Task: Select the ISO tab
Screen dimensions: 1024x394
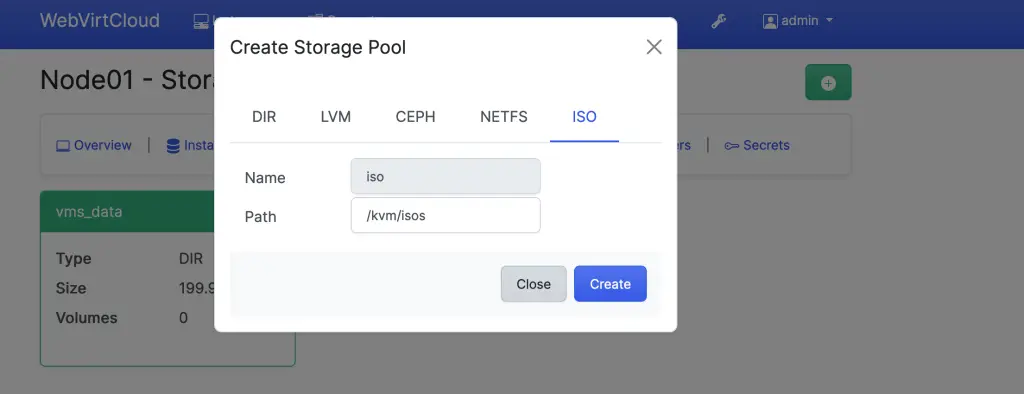Action: 584,117
